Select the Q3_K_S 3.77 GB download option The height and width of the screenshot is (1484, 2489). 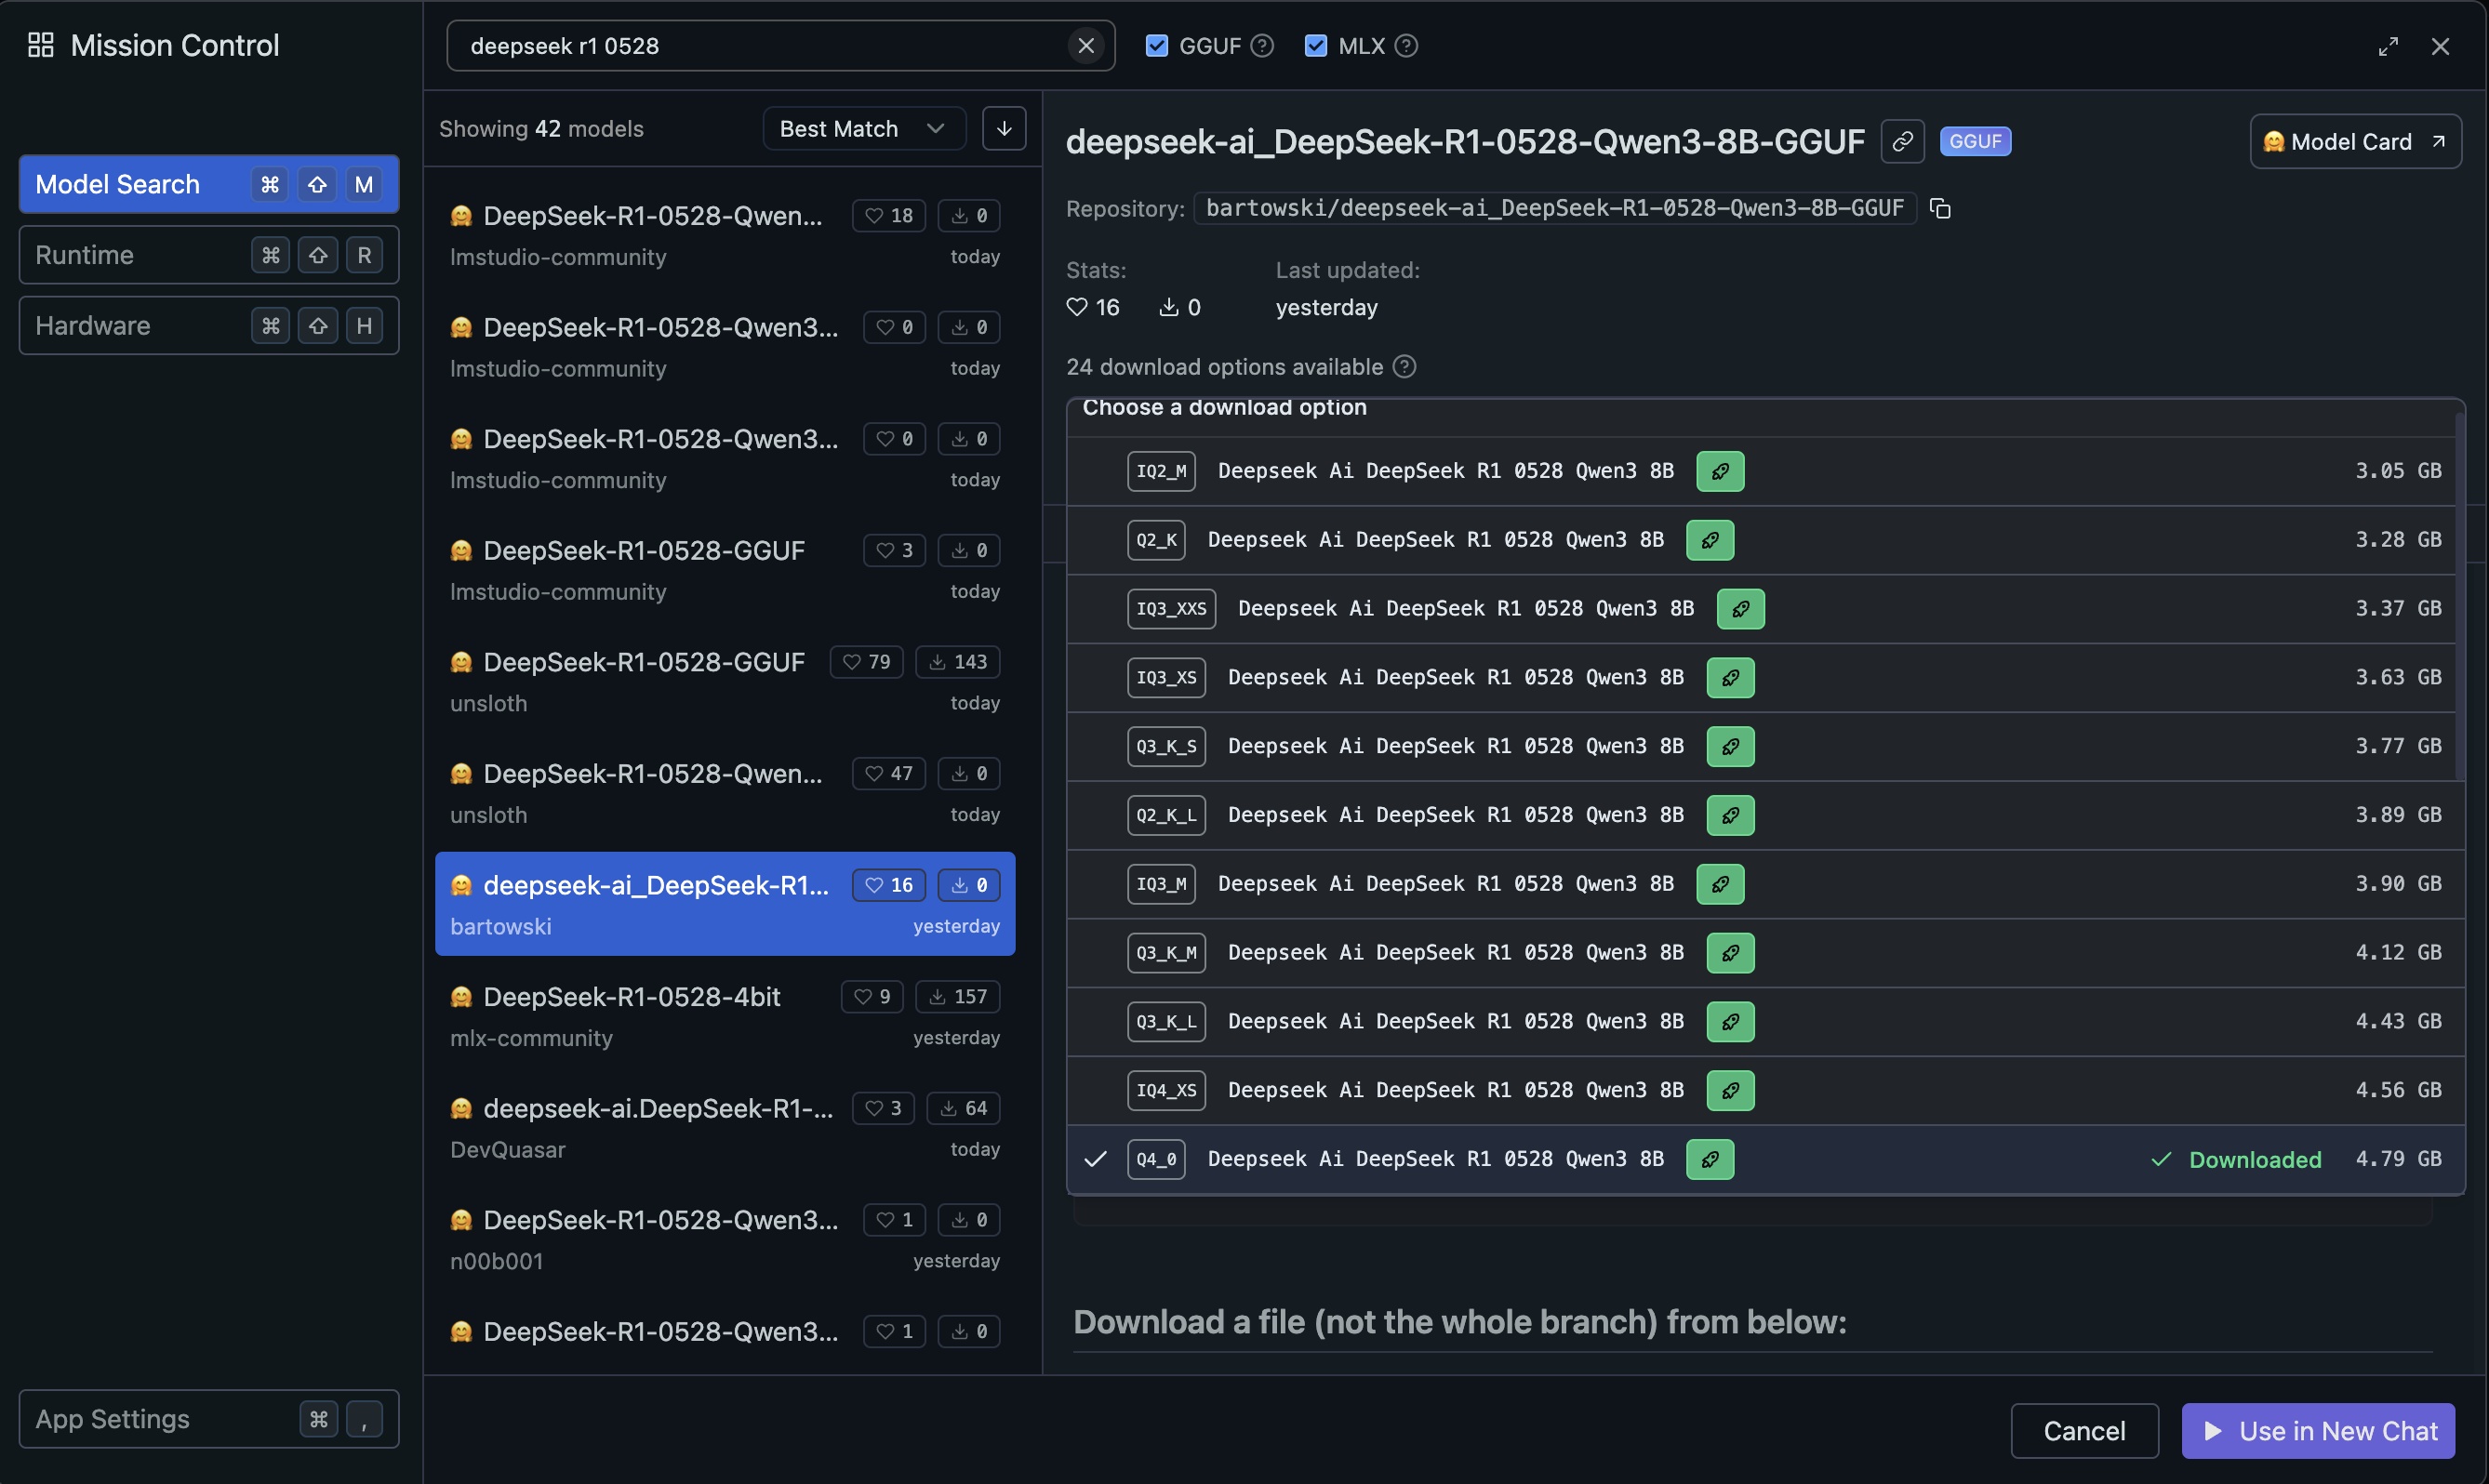click(x=1764, y=747)
